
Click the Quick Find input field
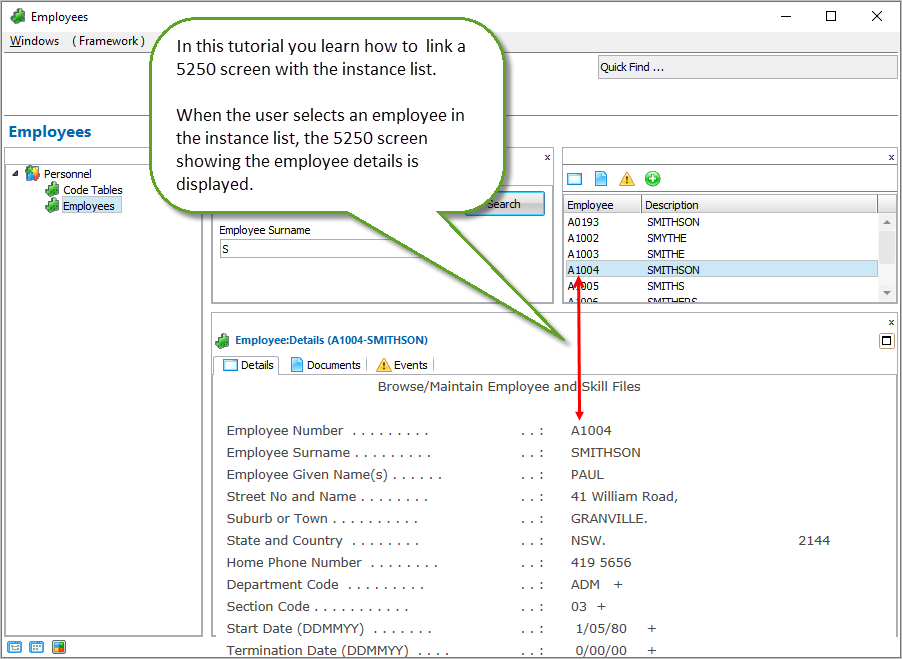coord(747,67)
